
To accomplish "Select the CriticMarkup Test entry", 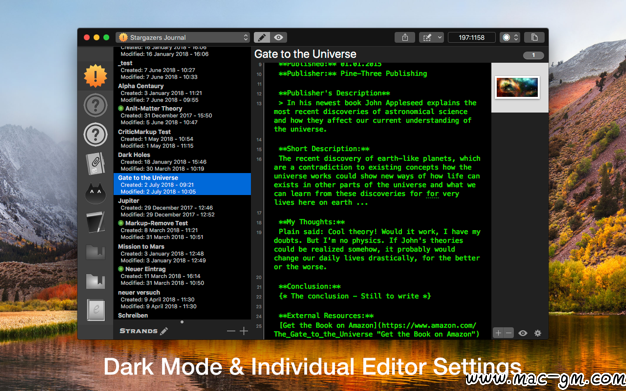I will tap(182, 139).
